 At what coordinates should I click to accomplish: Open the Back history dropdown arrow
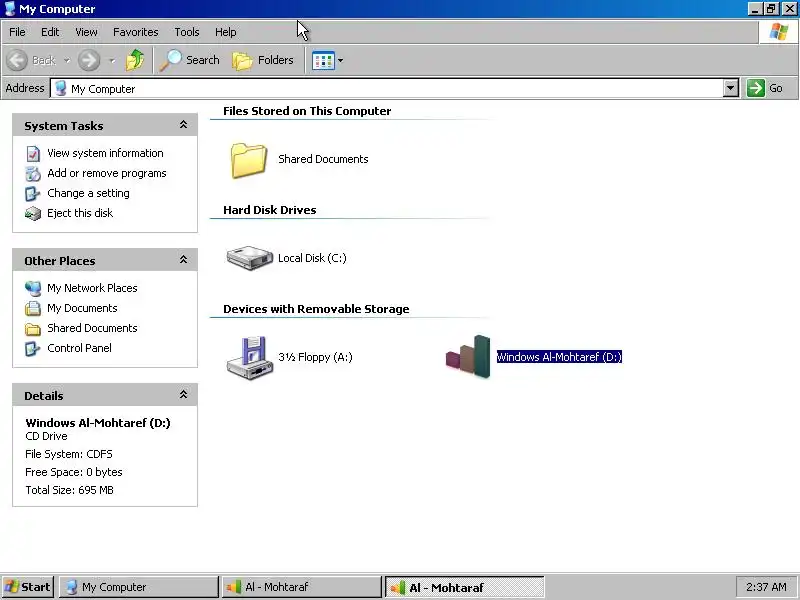coord(67,61)
